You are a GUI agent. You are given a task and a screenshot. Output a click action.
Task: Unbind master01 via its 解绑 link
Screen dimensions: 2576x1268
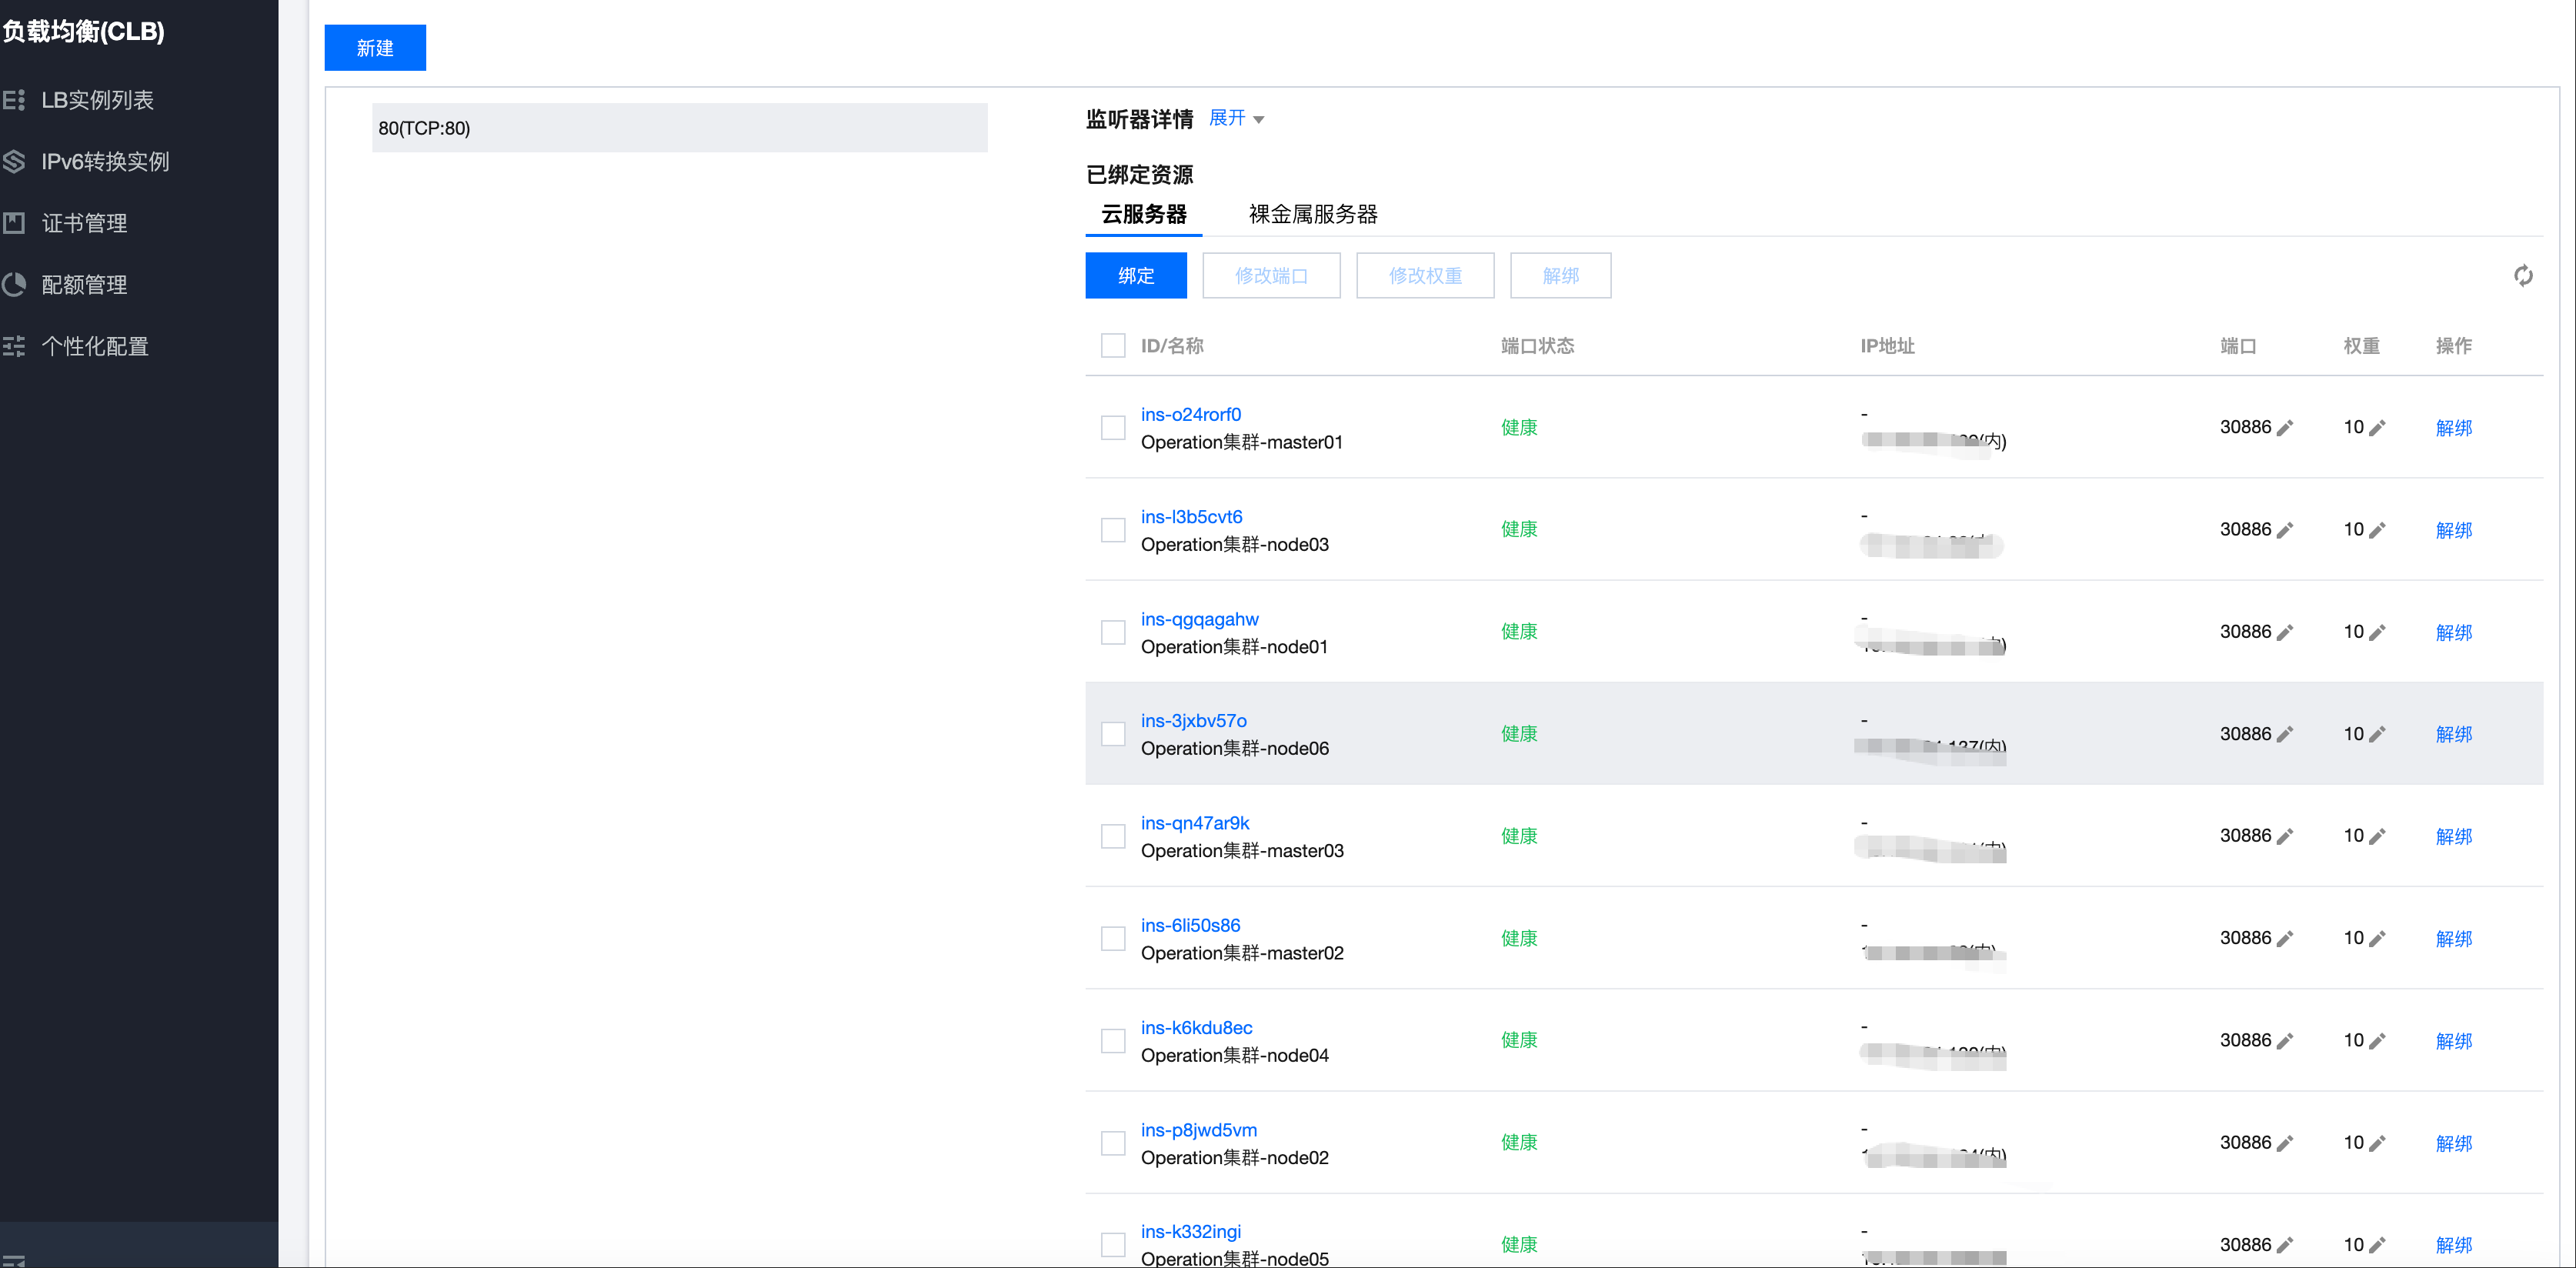(2454, 428)
